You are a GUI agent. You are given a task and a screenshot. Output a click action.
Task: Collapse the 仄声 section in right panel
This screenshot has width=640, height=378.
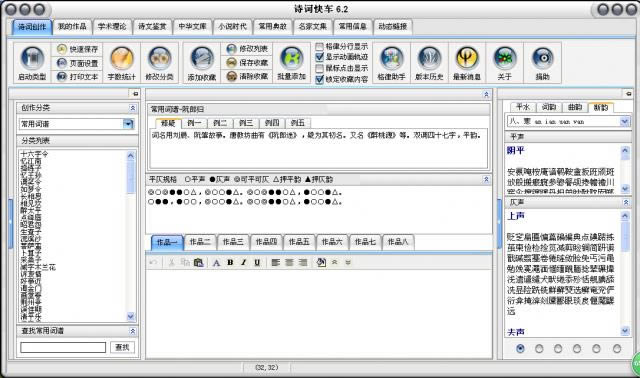point(626,202)
